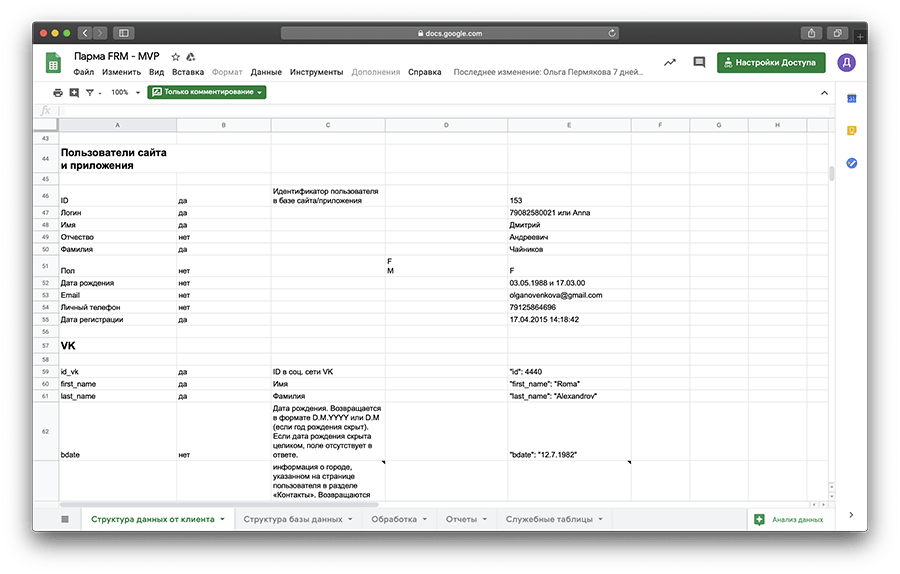Open the 100% zoom dropdown
The height and width of the screenshot is (574, 900).
[125, 92]
